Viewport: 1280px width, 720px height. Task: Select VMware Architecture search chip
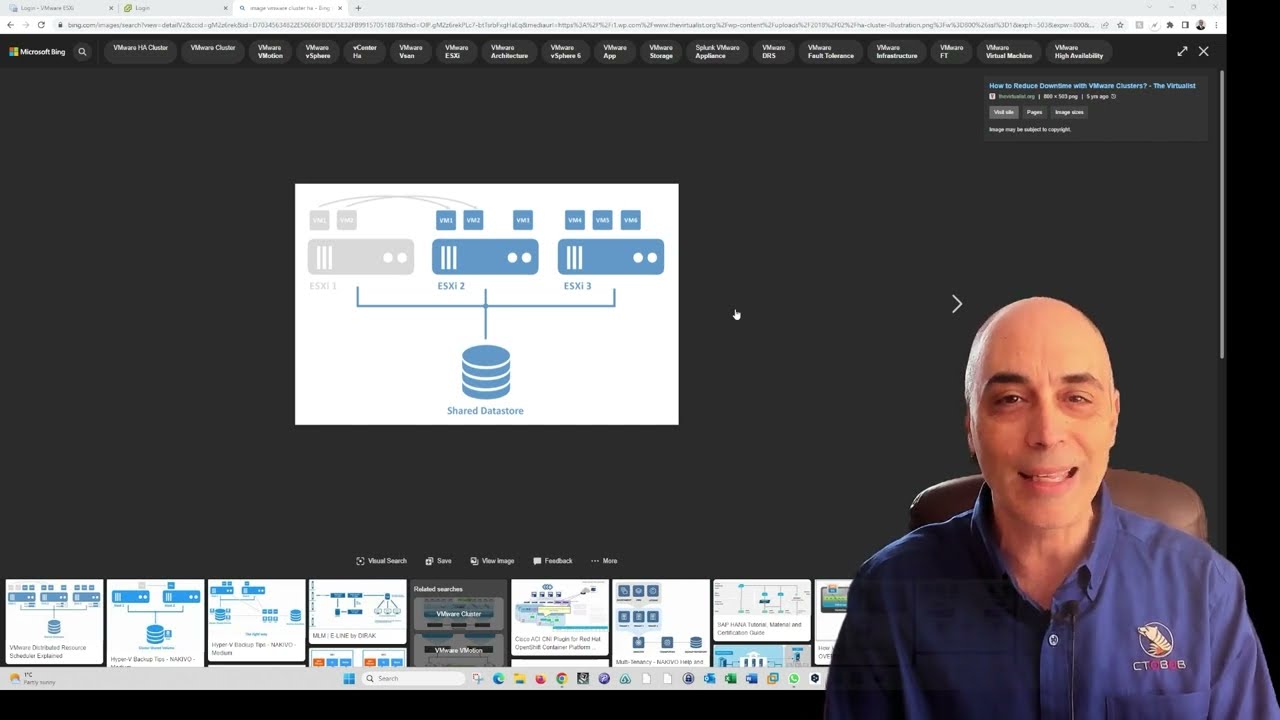[509, 51]
